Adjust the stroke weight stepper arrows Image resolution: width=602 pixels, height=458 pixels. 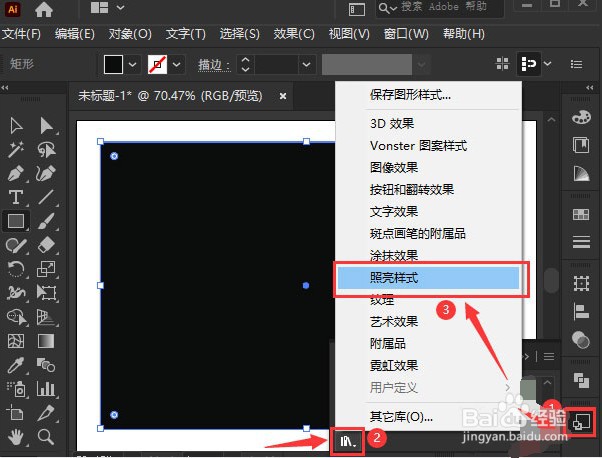pos(246,64)
